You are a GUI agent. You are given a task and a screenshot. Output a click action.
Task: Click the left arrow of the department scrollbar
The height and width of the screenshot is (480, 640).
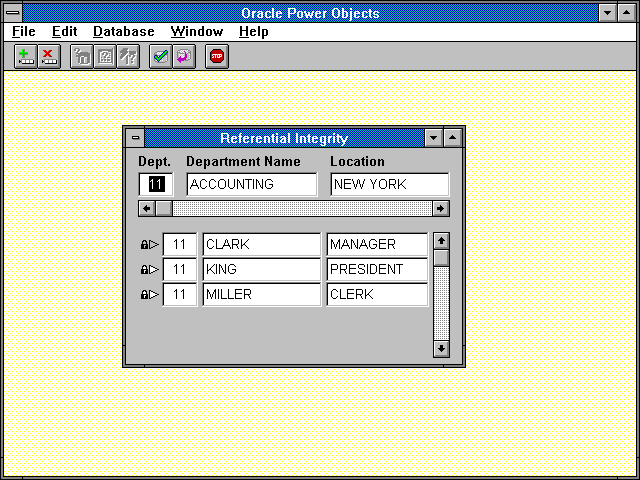[147, 208]
